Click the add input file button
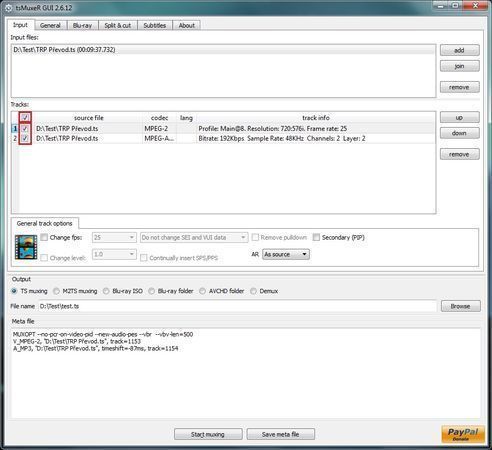 459,50
